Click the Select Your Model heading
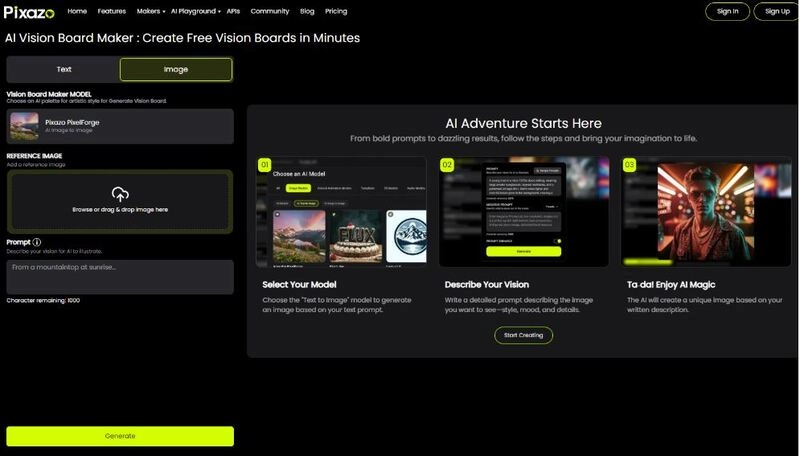 299,285
